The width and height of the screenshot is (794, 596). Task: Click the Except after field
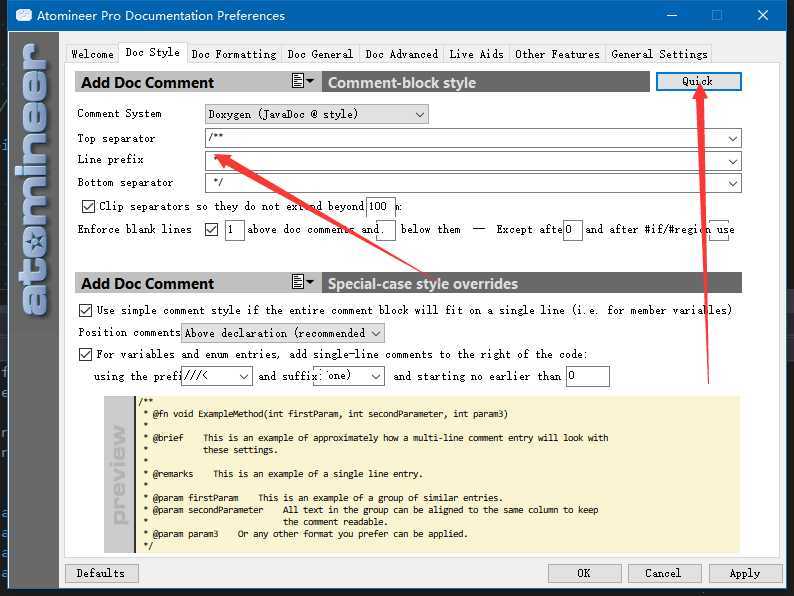[x=573, y=230]
